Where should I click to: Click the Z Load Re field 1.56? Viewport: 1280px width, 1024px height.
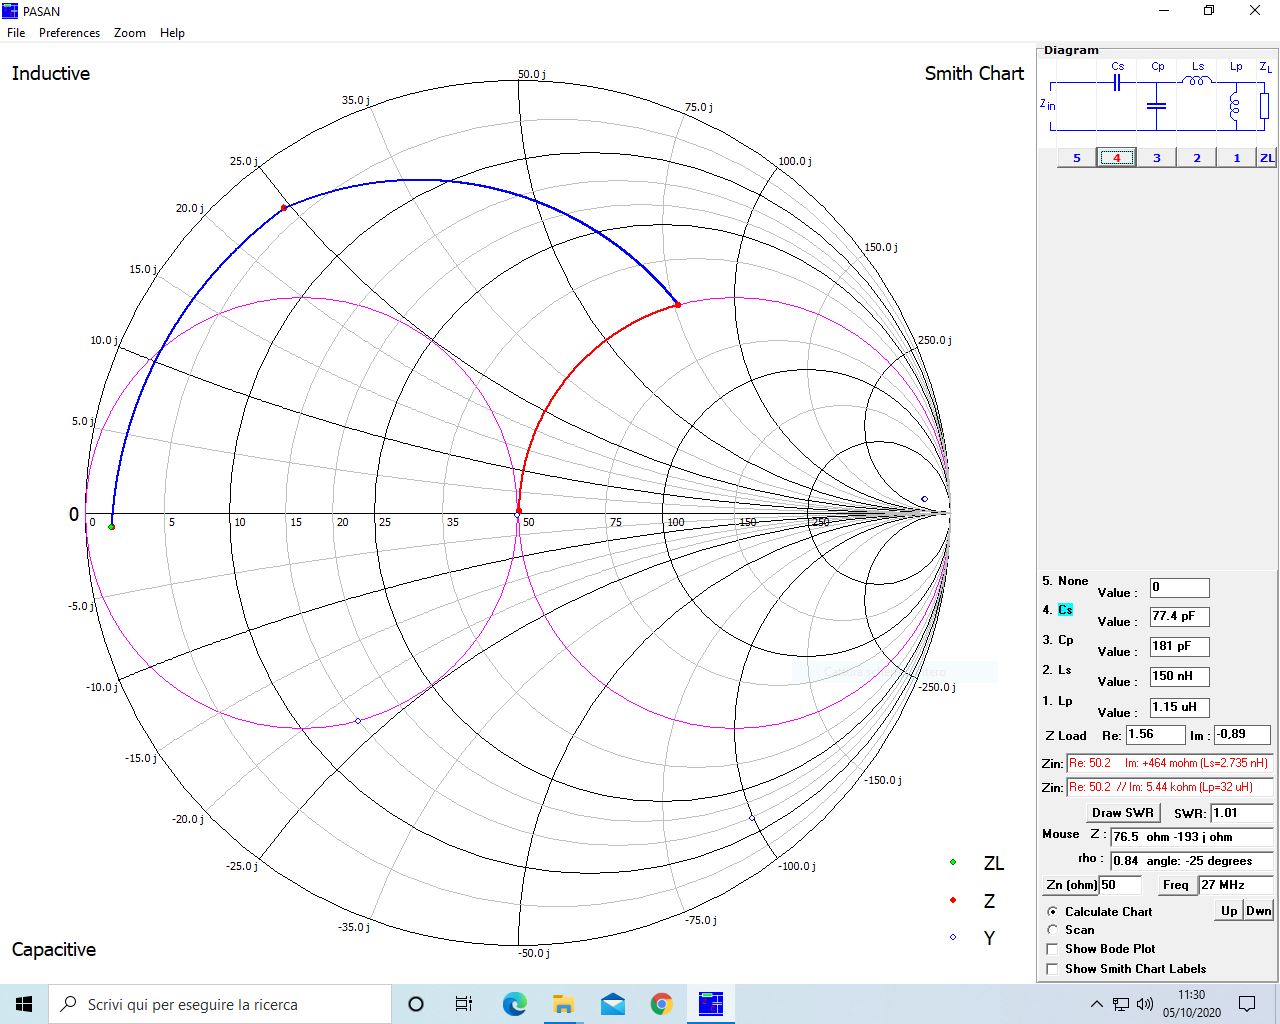(1155, 735)
